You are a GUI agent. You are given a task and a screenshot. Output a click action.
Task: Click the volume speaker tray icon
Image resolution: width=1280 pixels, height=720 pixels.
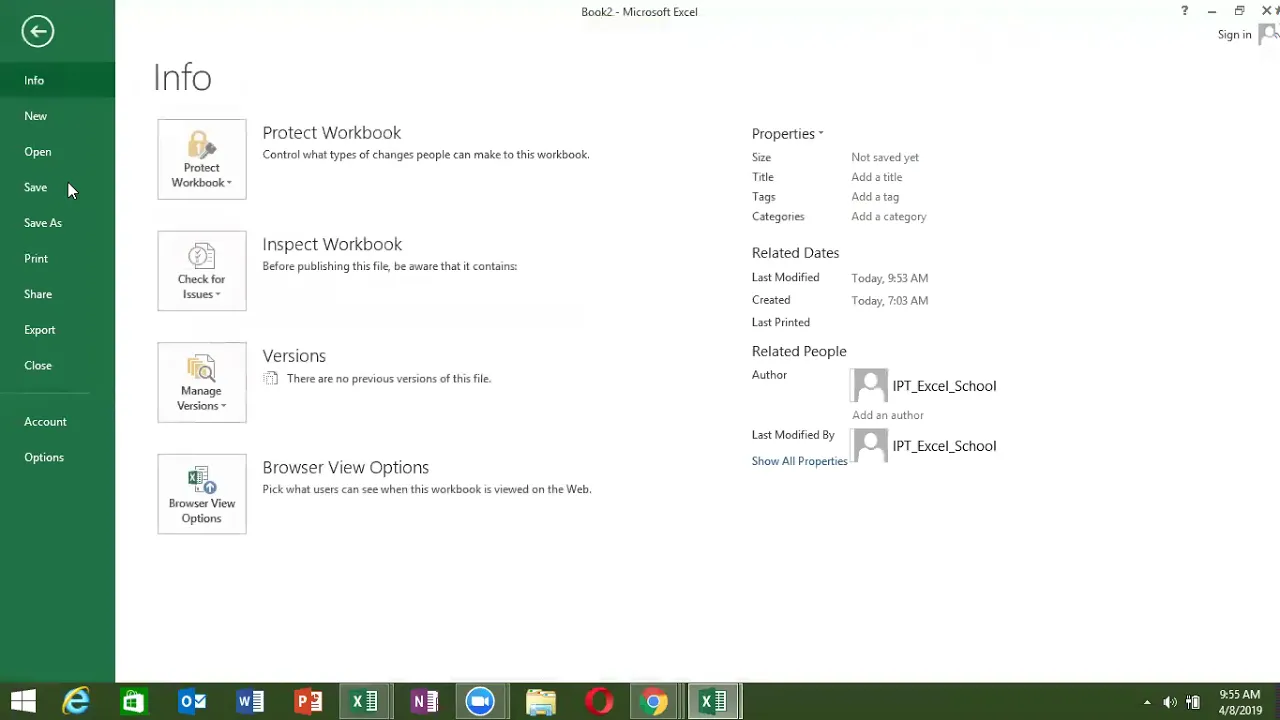point(1169,703)
